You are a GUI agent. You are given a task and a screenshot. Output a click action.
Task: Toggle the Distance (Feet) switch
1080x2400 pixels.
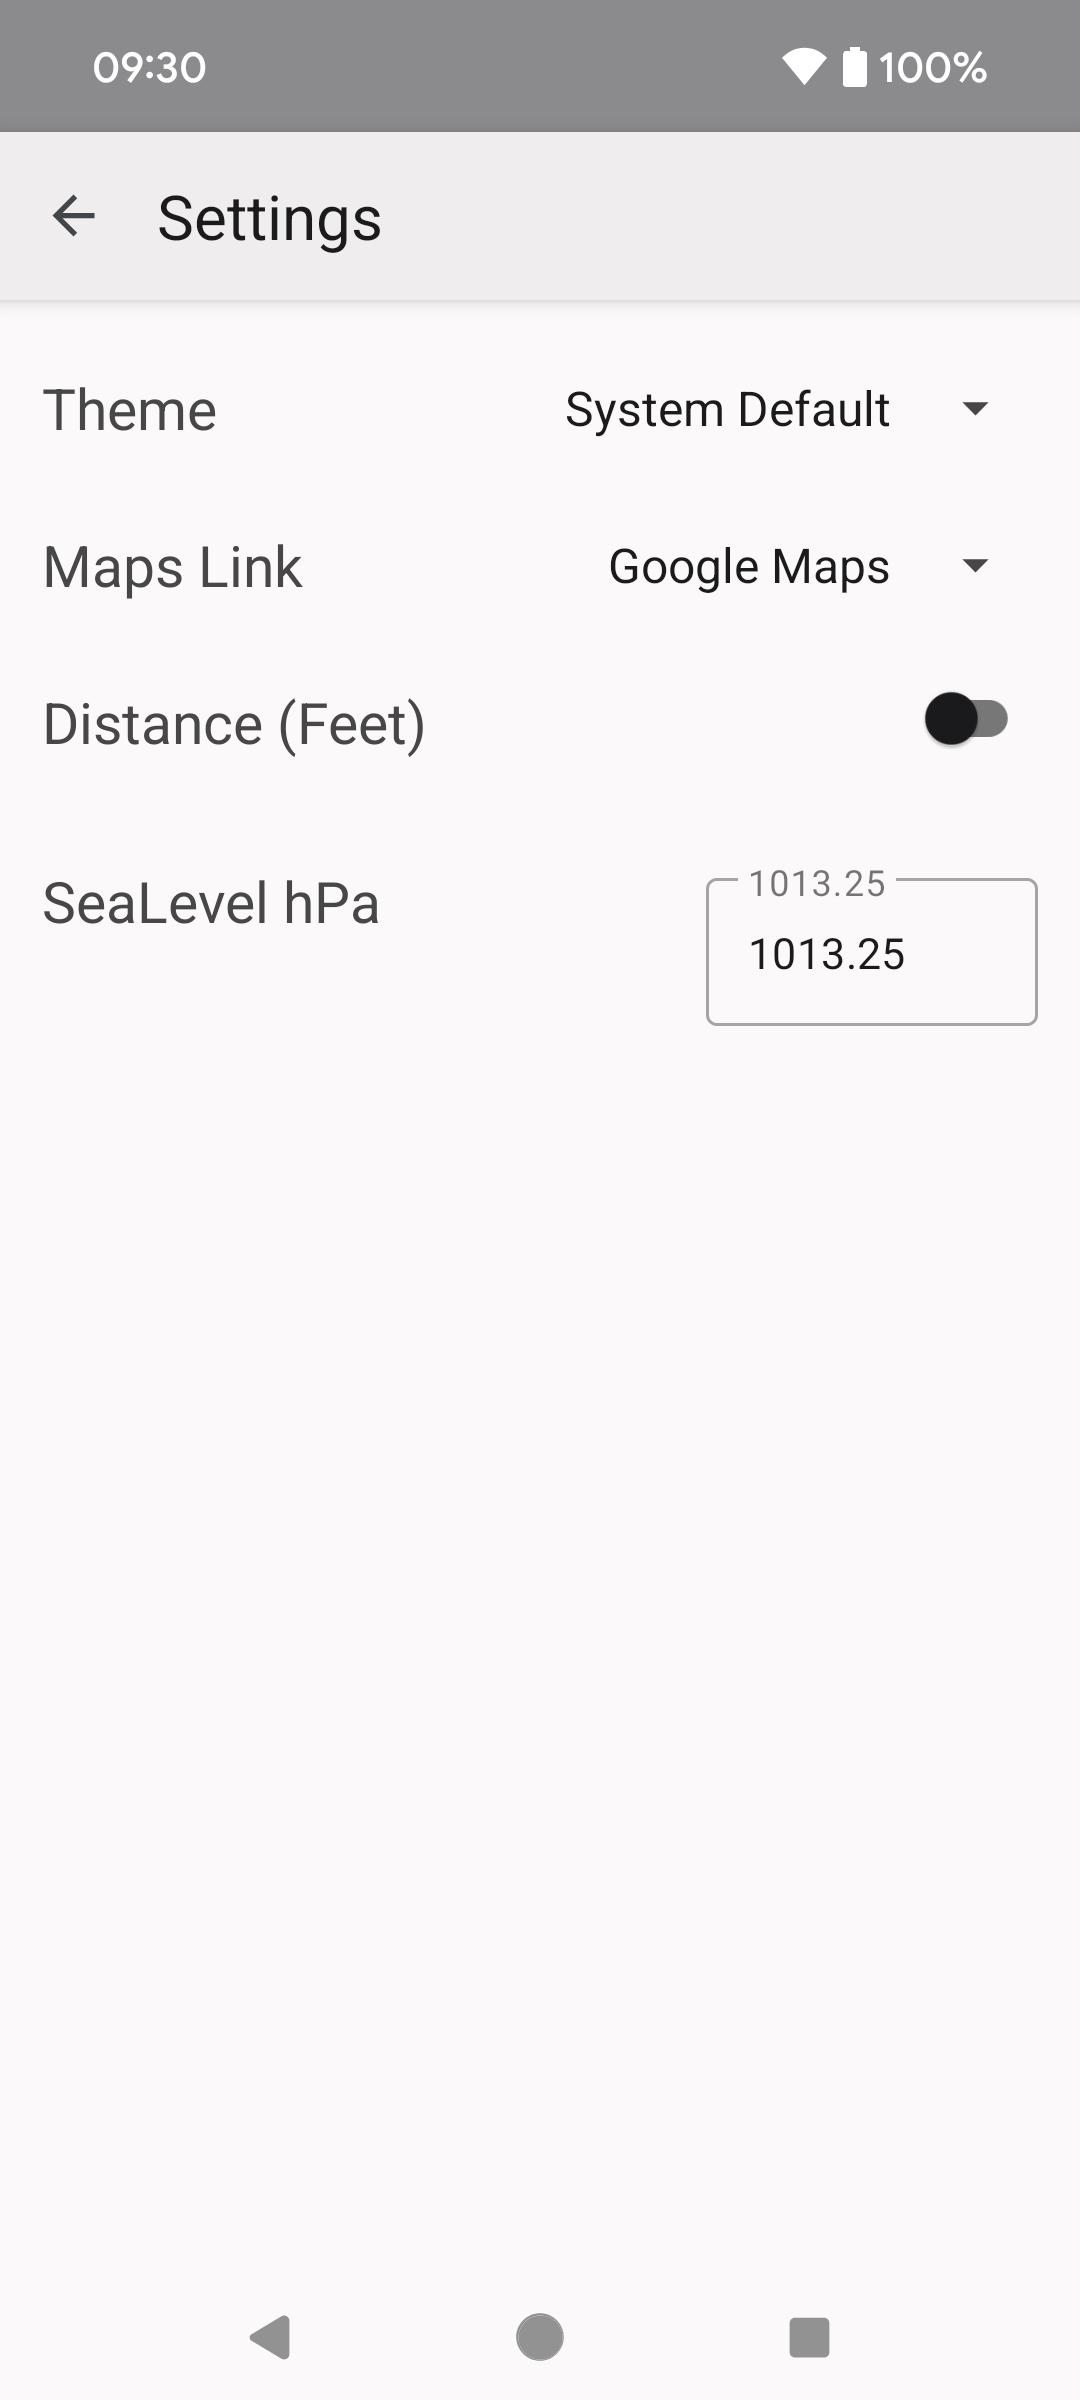tap(966, 719)
